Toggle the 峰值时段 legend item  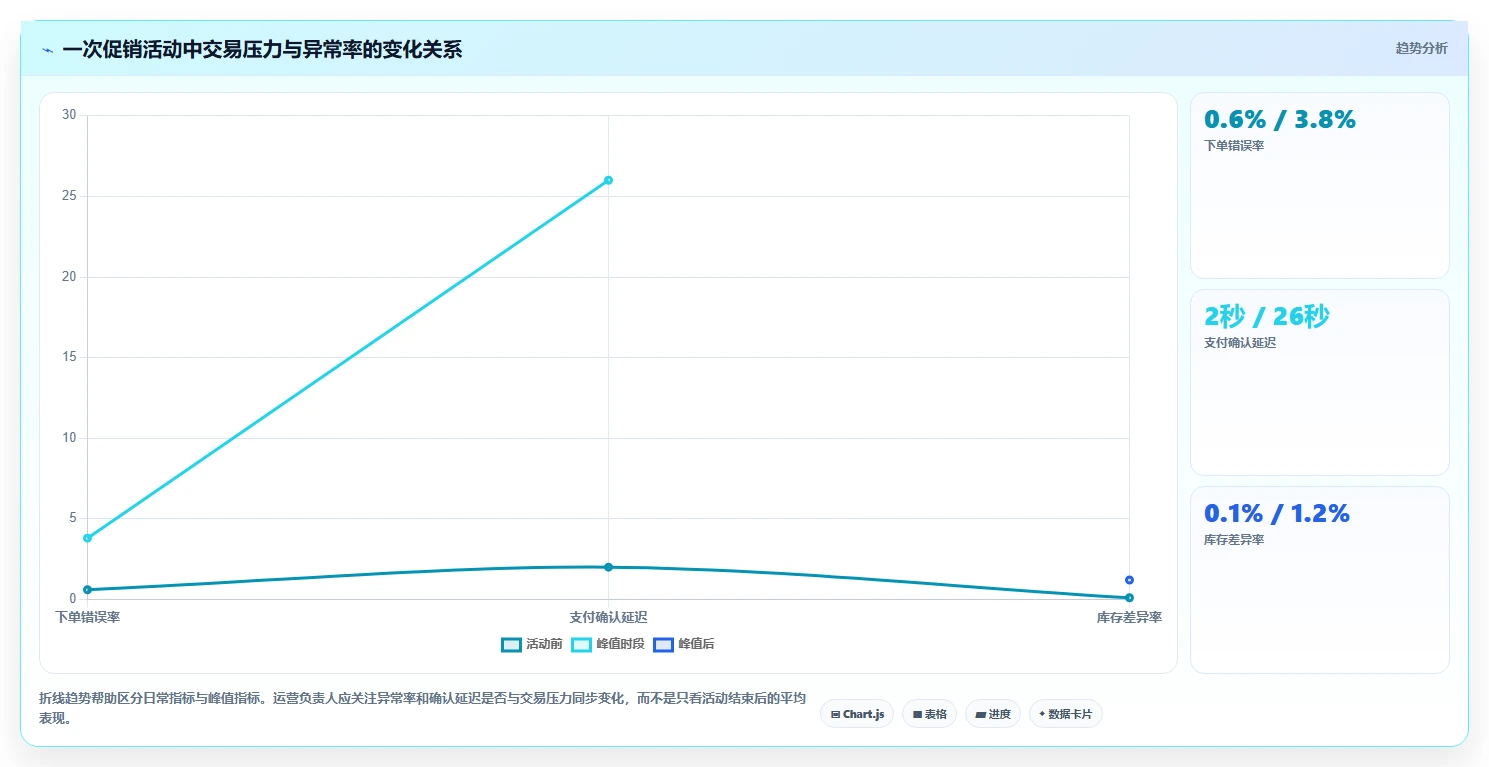coord(608,644)
